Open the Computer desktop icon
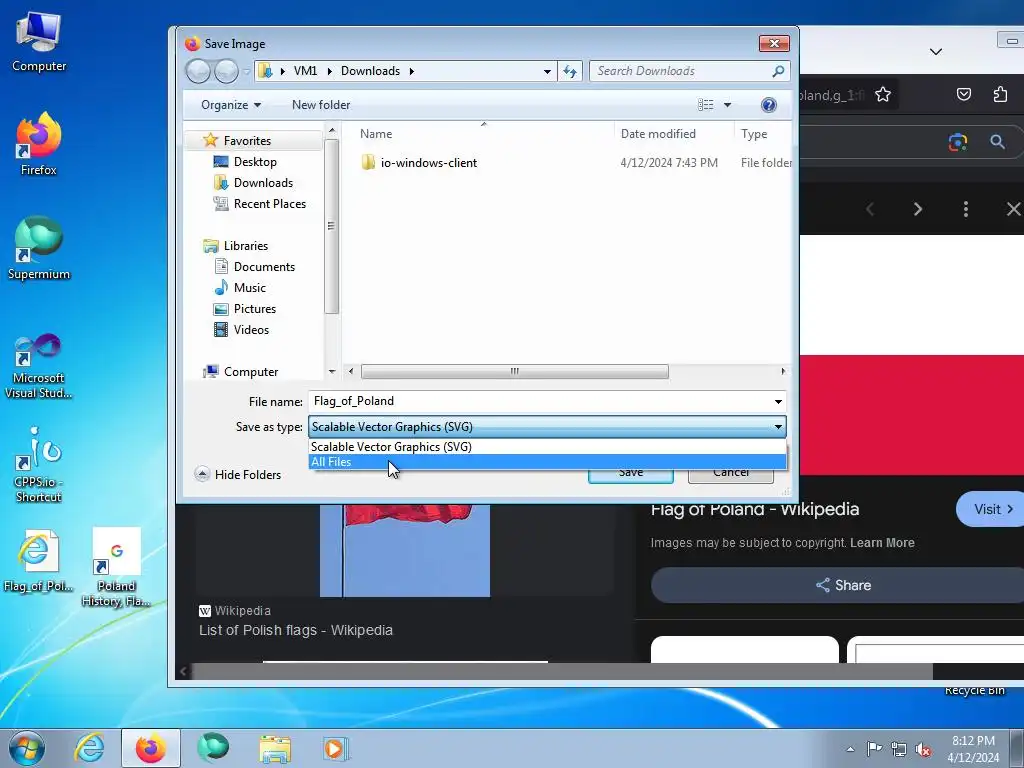1024x768 pixels. click(x=39, y=41)
